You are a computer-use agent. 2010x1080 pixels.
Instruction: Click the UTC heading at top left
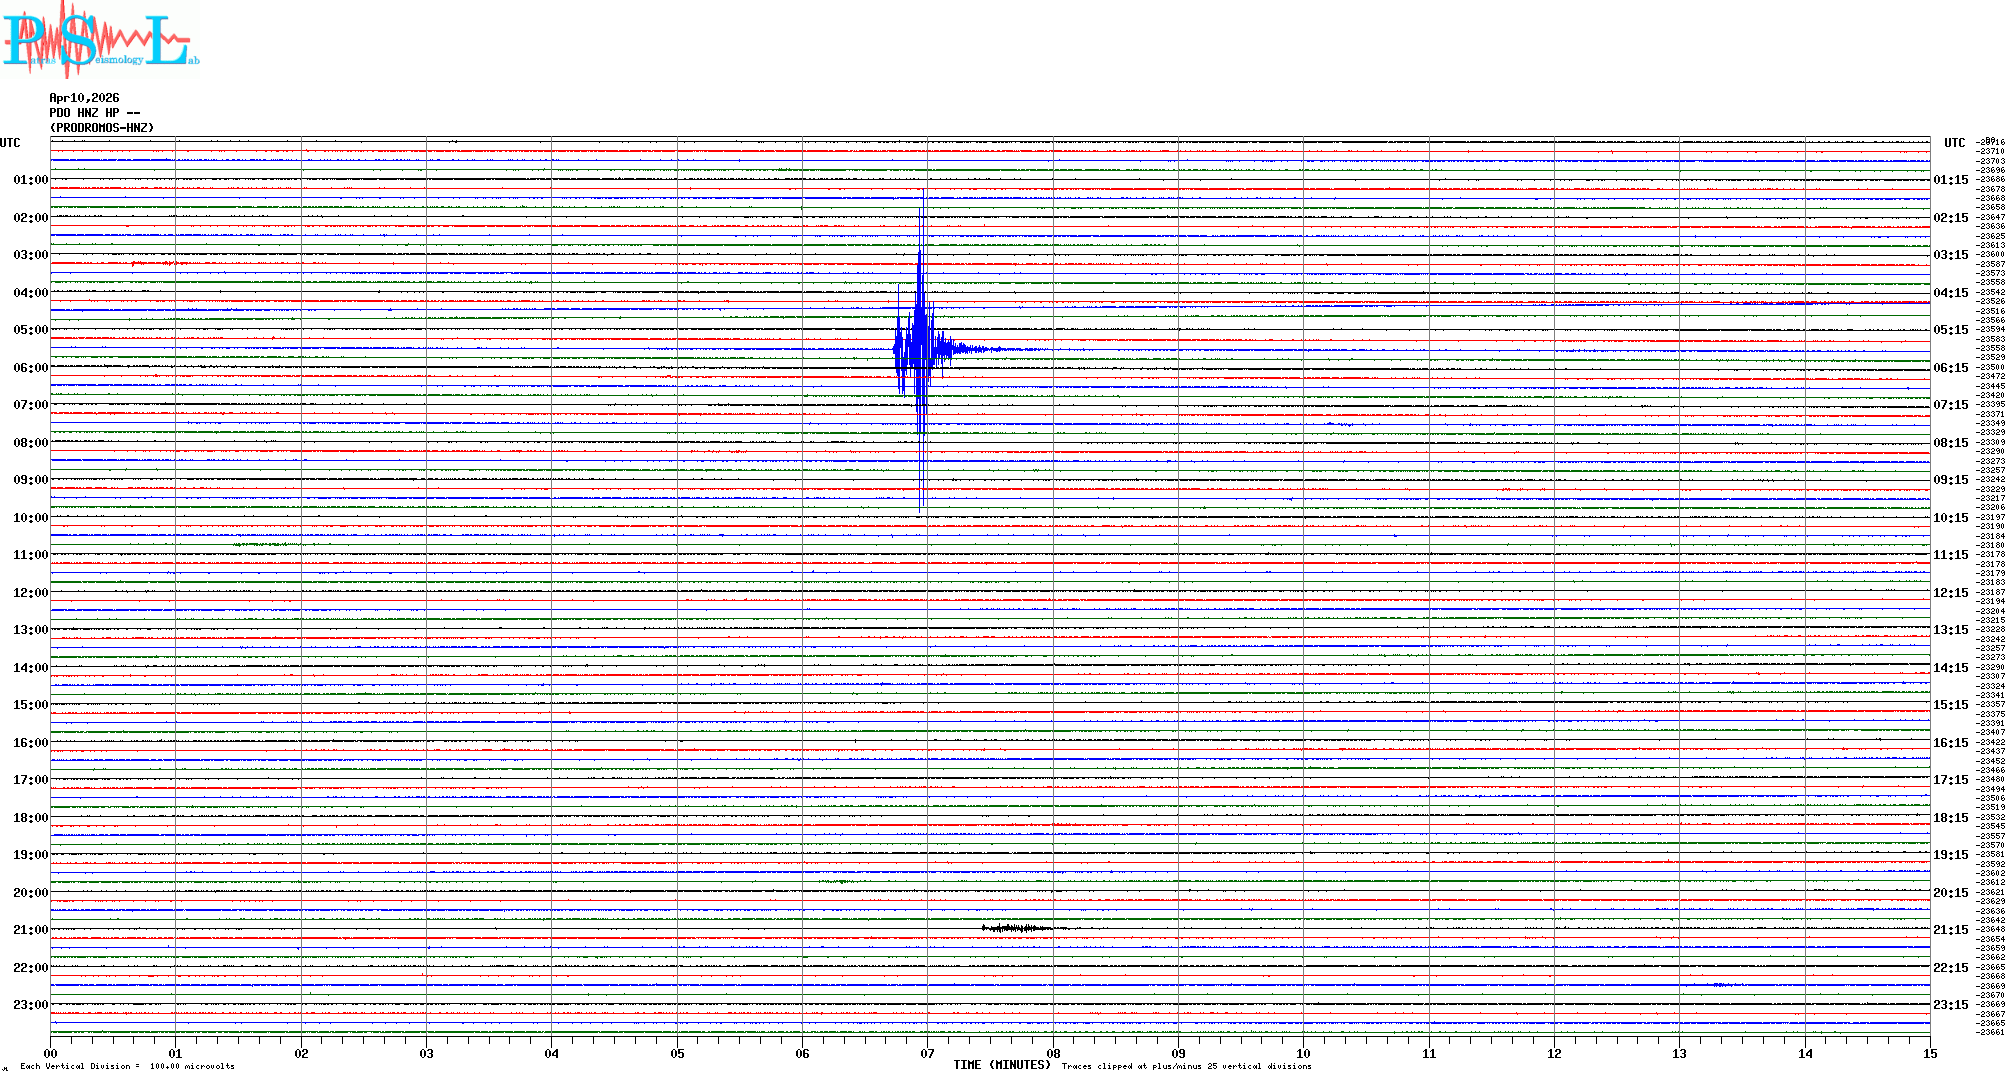tap(10, 143)
